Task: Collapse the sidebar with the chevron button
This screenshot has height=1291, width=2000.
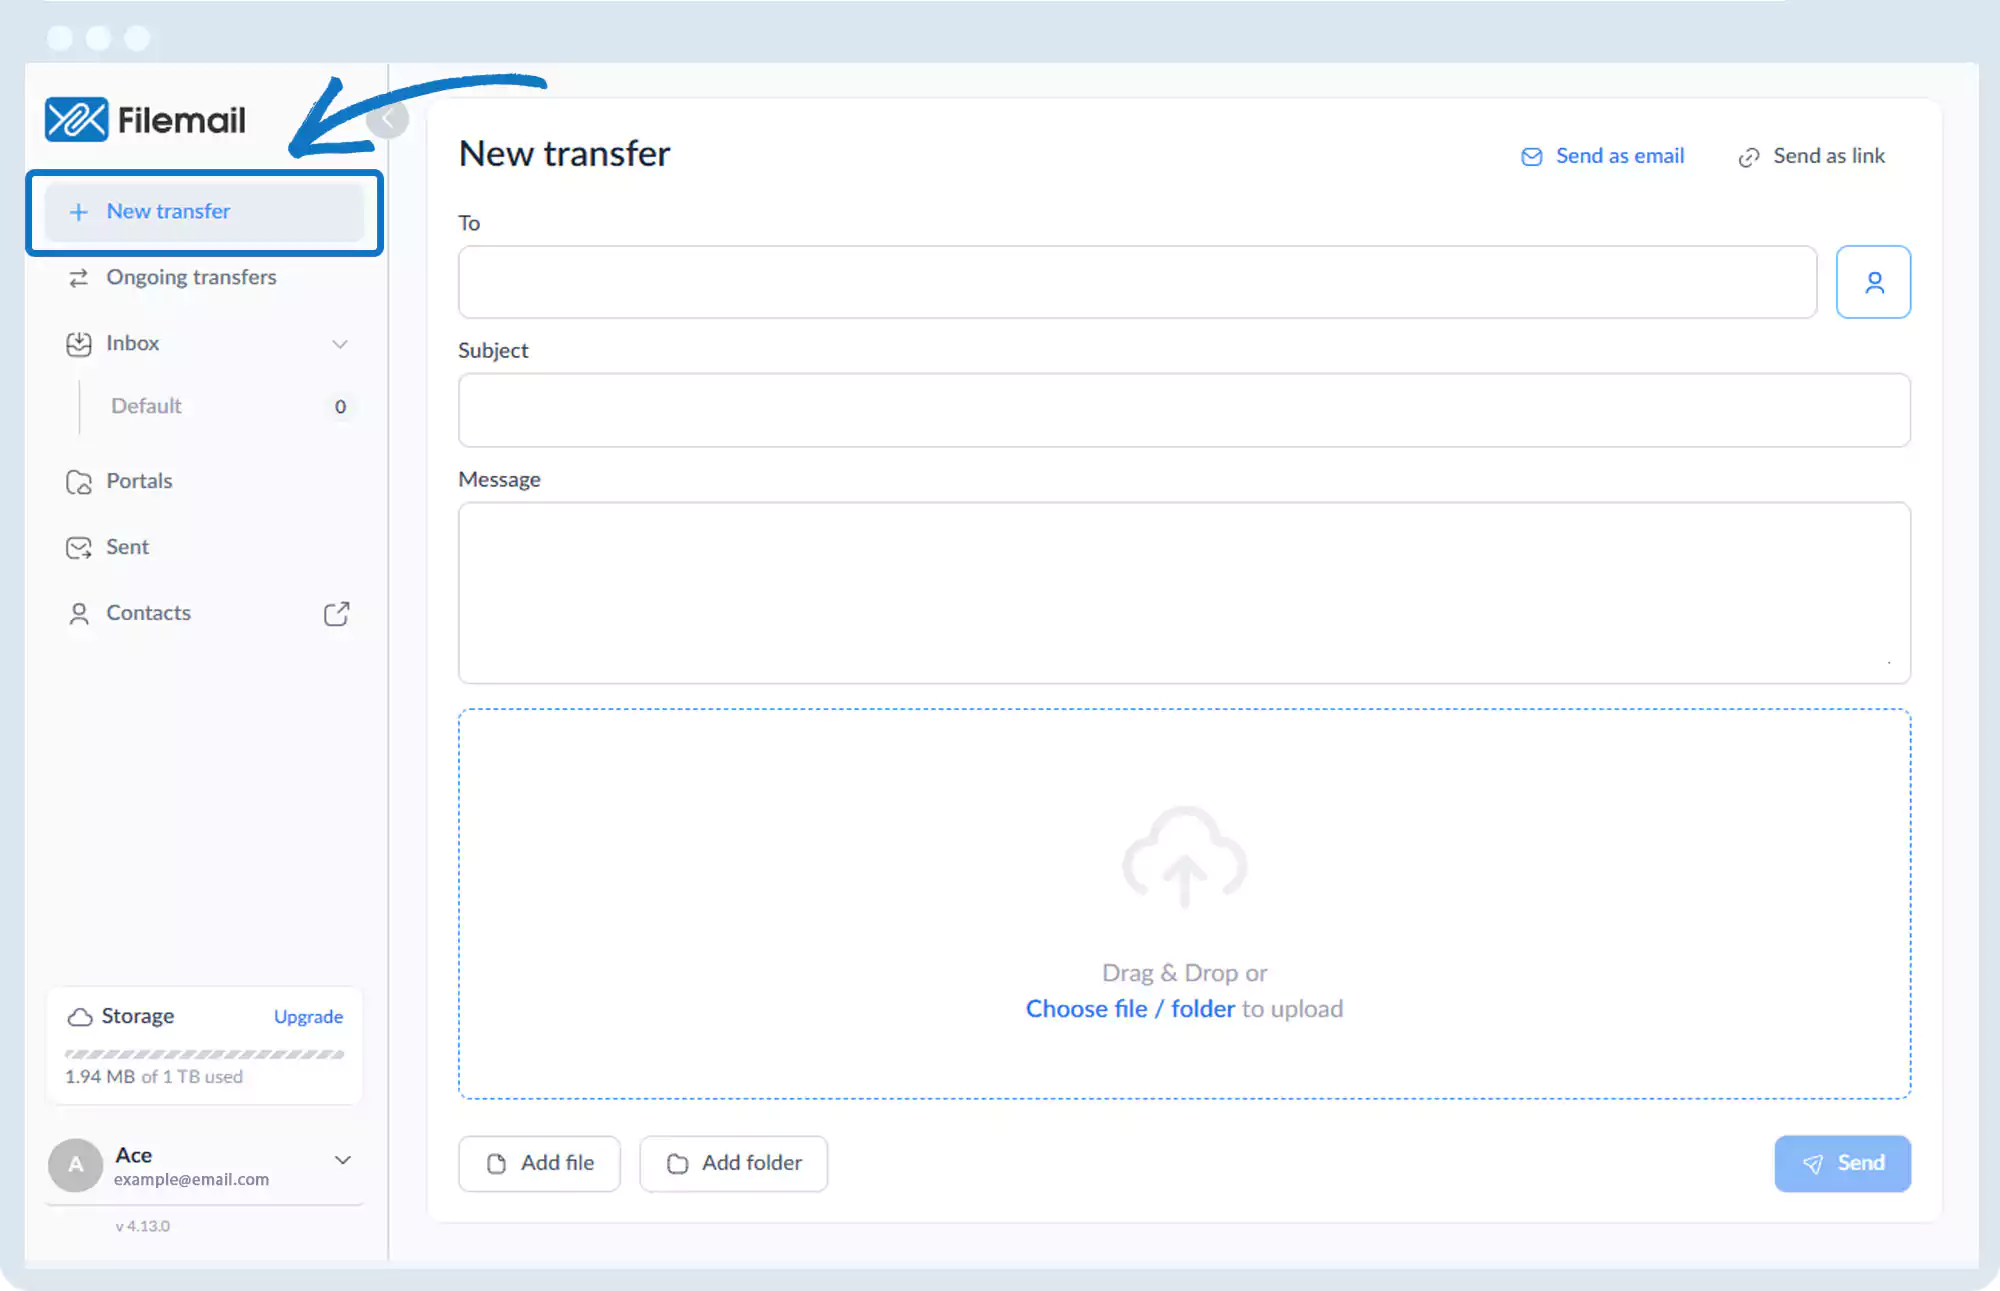Action: point(387,120)
